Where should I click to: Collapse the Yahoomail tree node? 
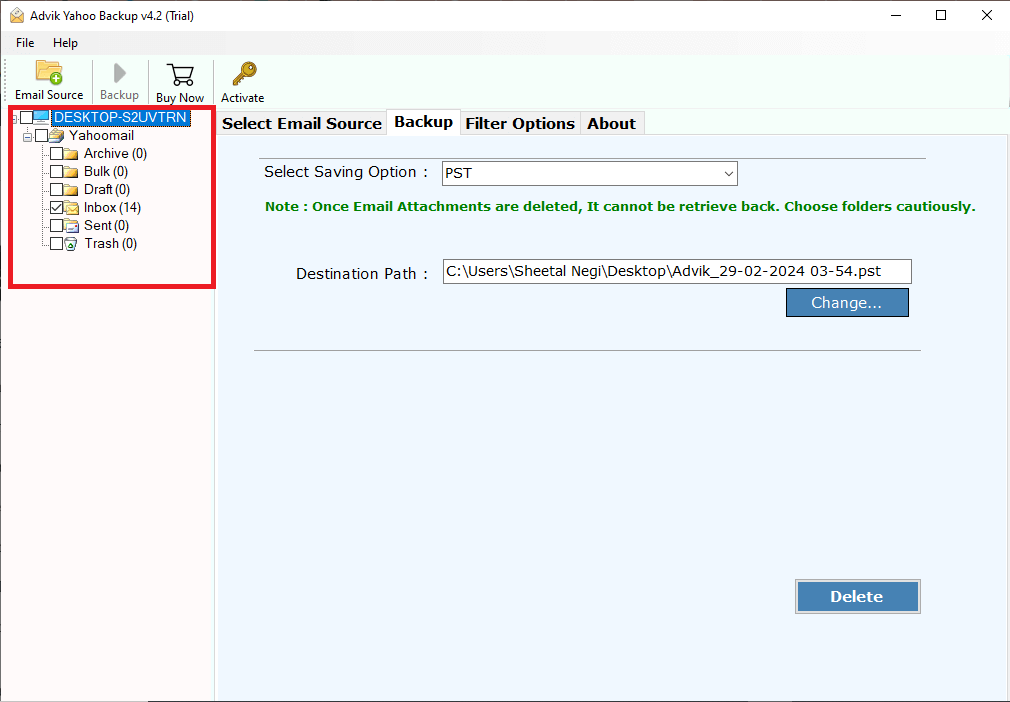[x=27, y=137]
